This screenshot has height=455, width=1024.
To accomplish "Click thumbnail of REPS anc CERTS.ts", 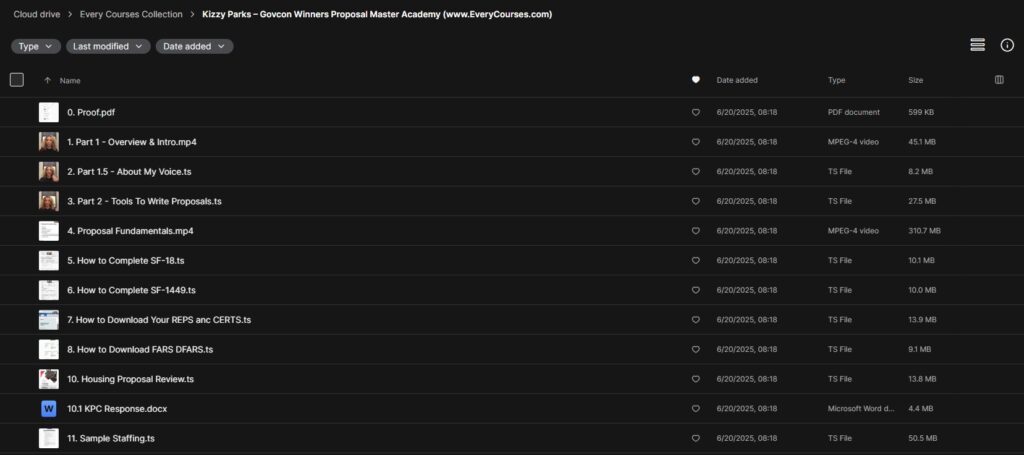I will pos(48,320).
